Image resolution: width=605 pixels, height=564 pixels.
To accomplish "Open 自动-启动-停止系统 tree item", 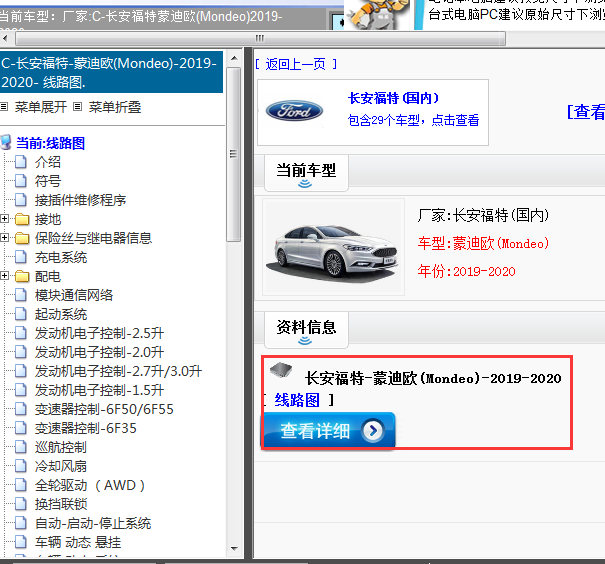I will point(93,523).
